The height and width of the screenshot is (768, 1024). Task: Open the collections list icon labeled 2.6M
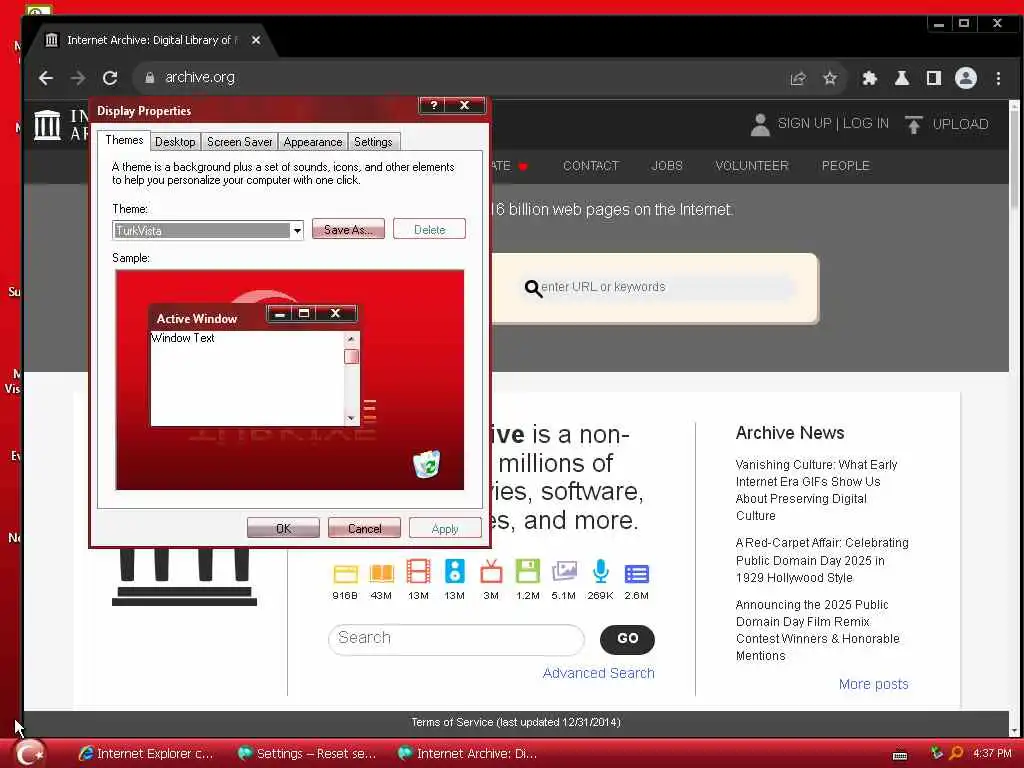click(x=637, y=573)
